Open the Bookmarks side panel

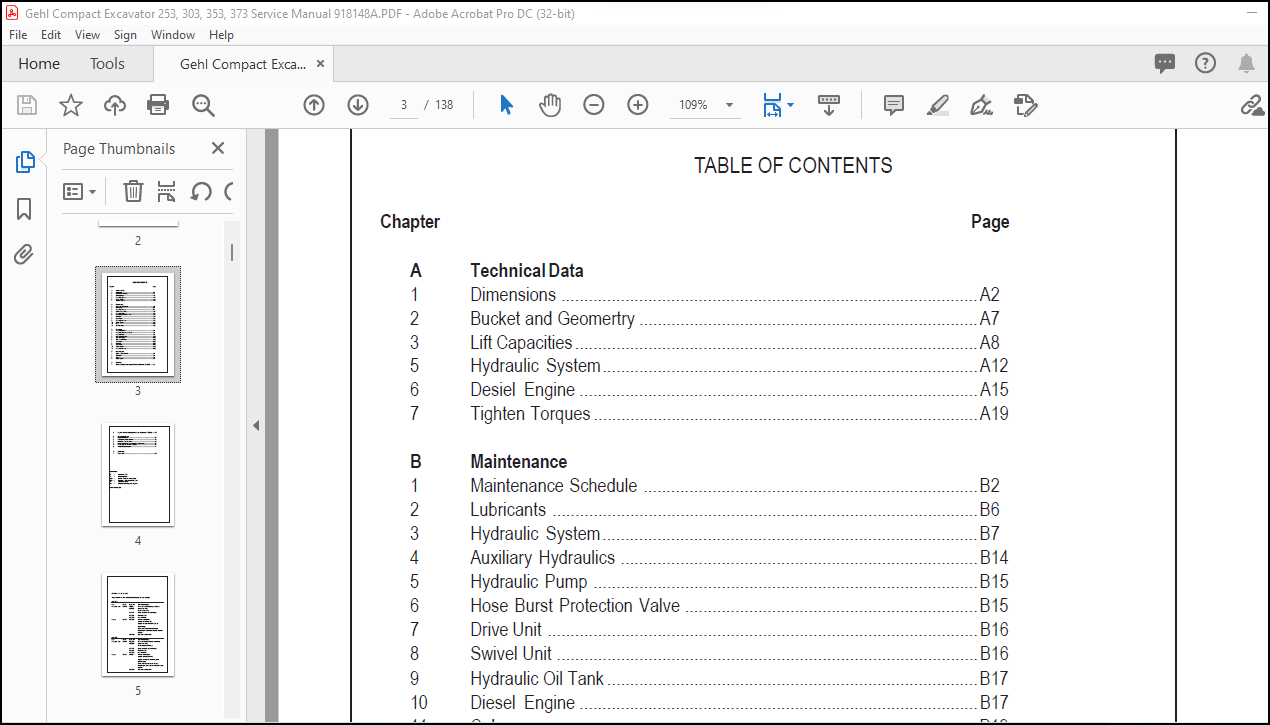click(24, 209)
